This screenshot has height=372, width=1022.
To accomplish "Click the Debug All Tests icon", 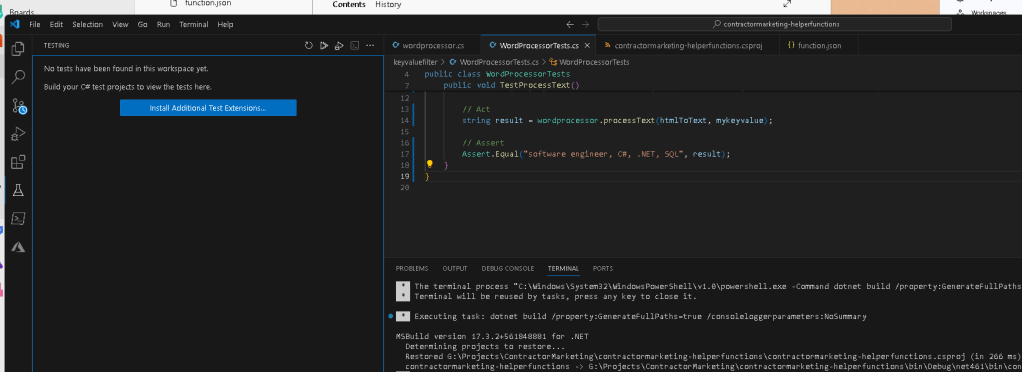I will point(339,46).
